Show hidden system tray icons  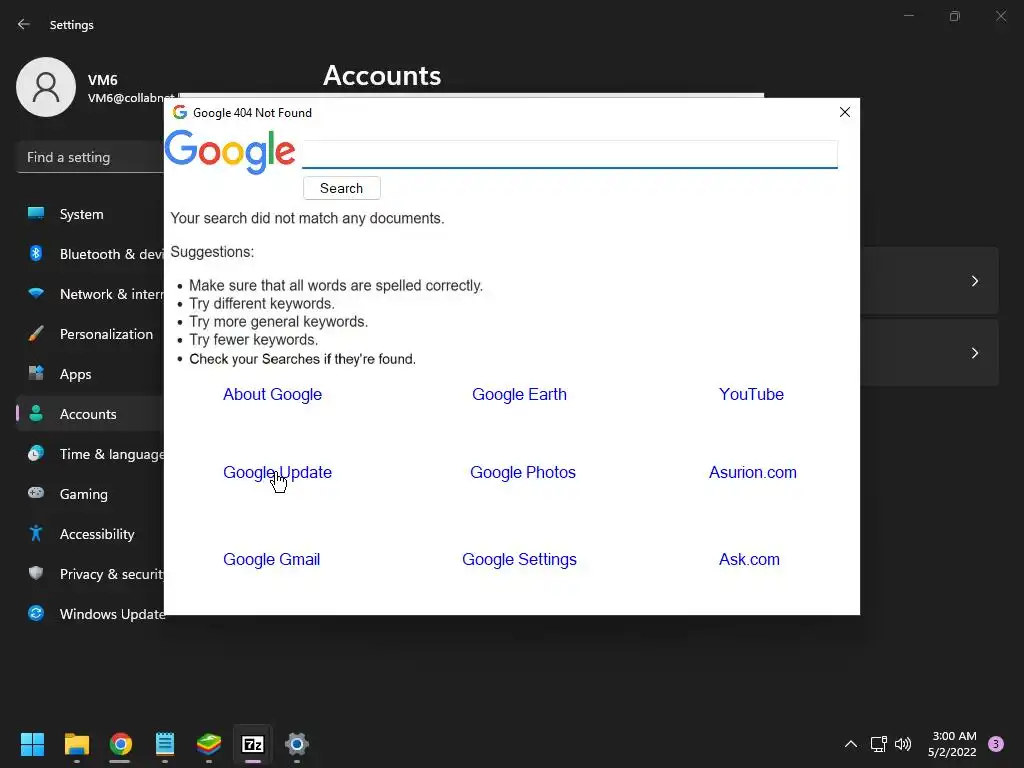tap(851, 744)
